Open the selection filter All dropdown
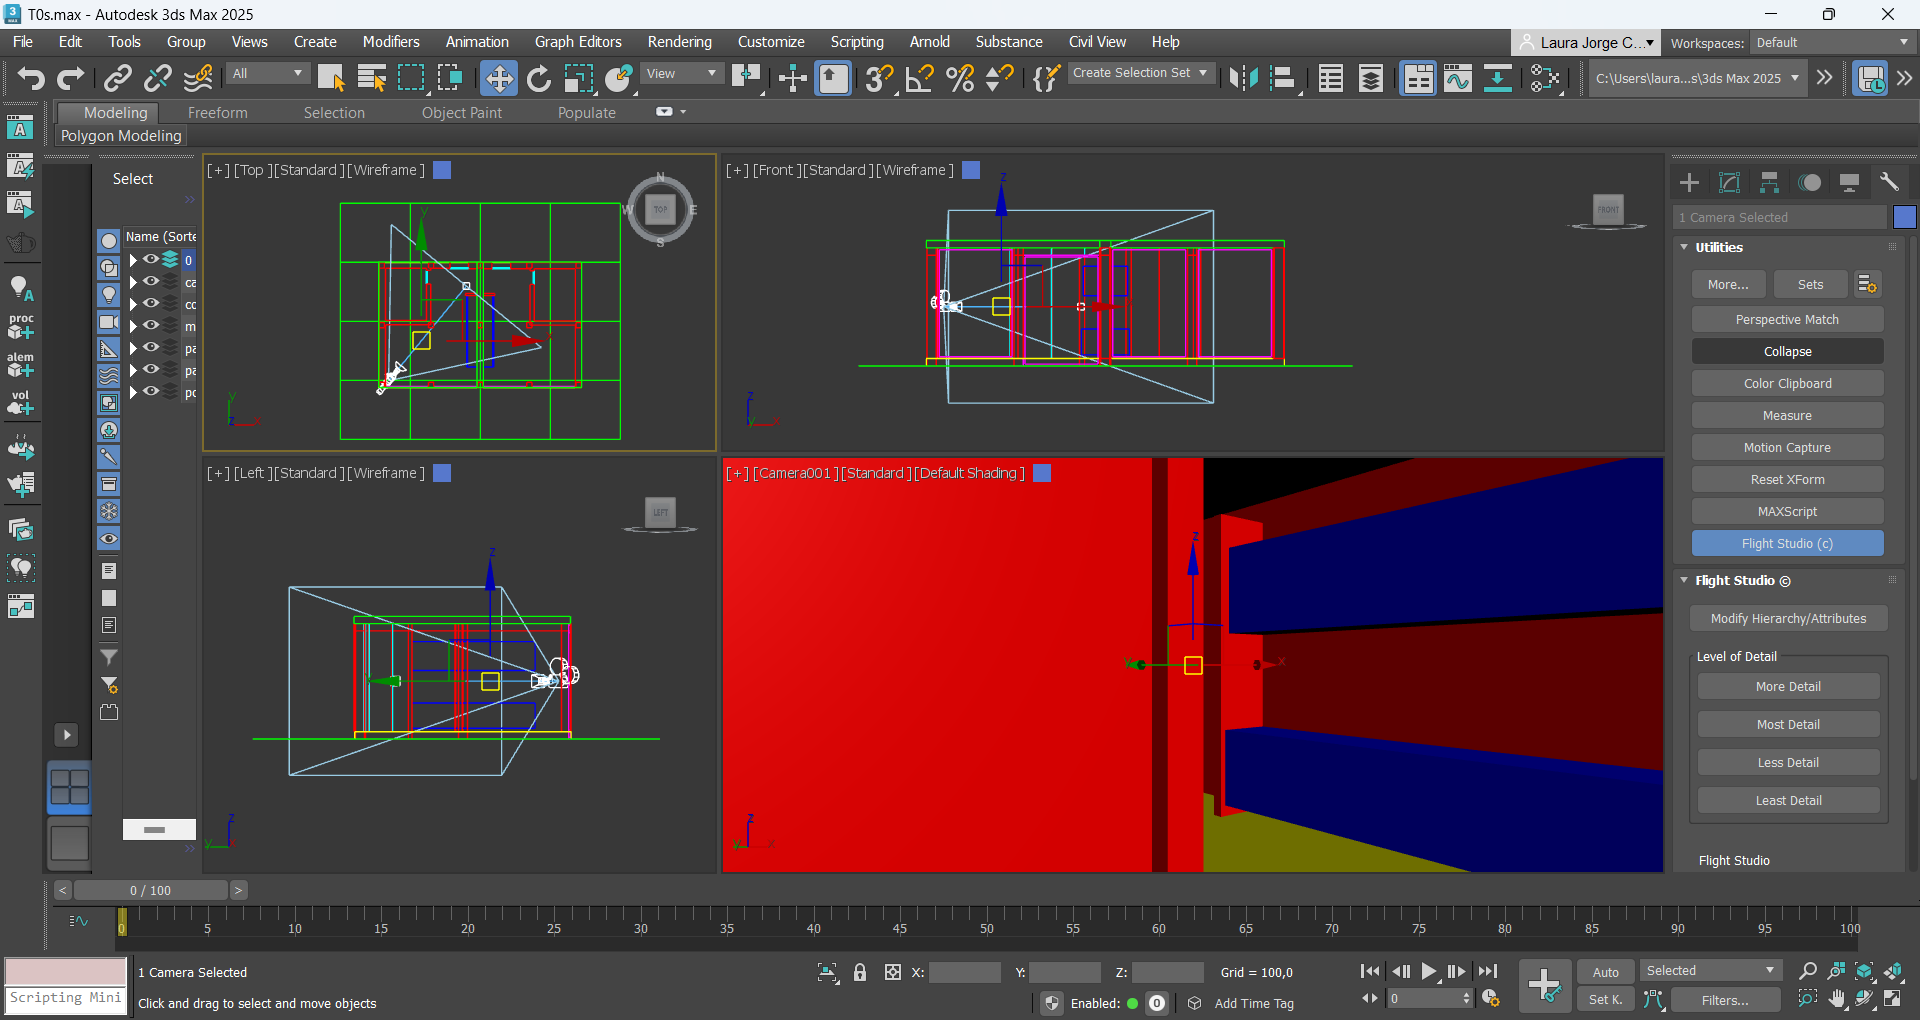 coord(267,73)
